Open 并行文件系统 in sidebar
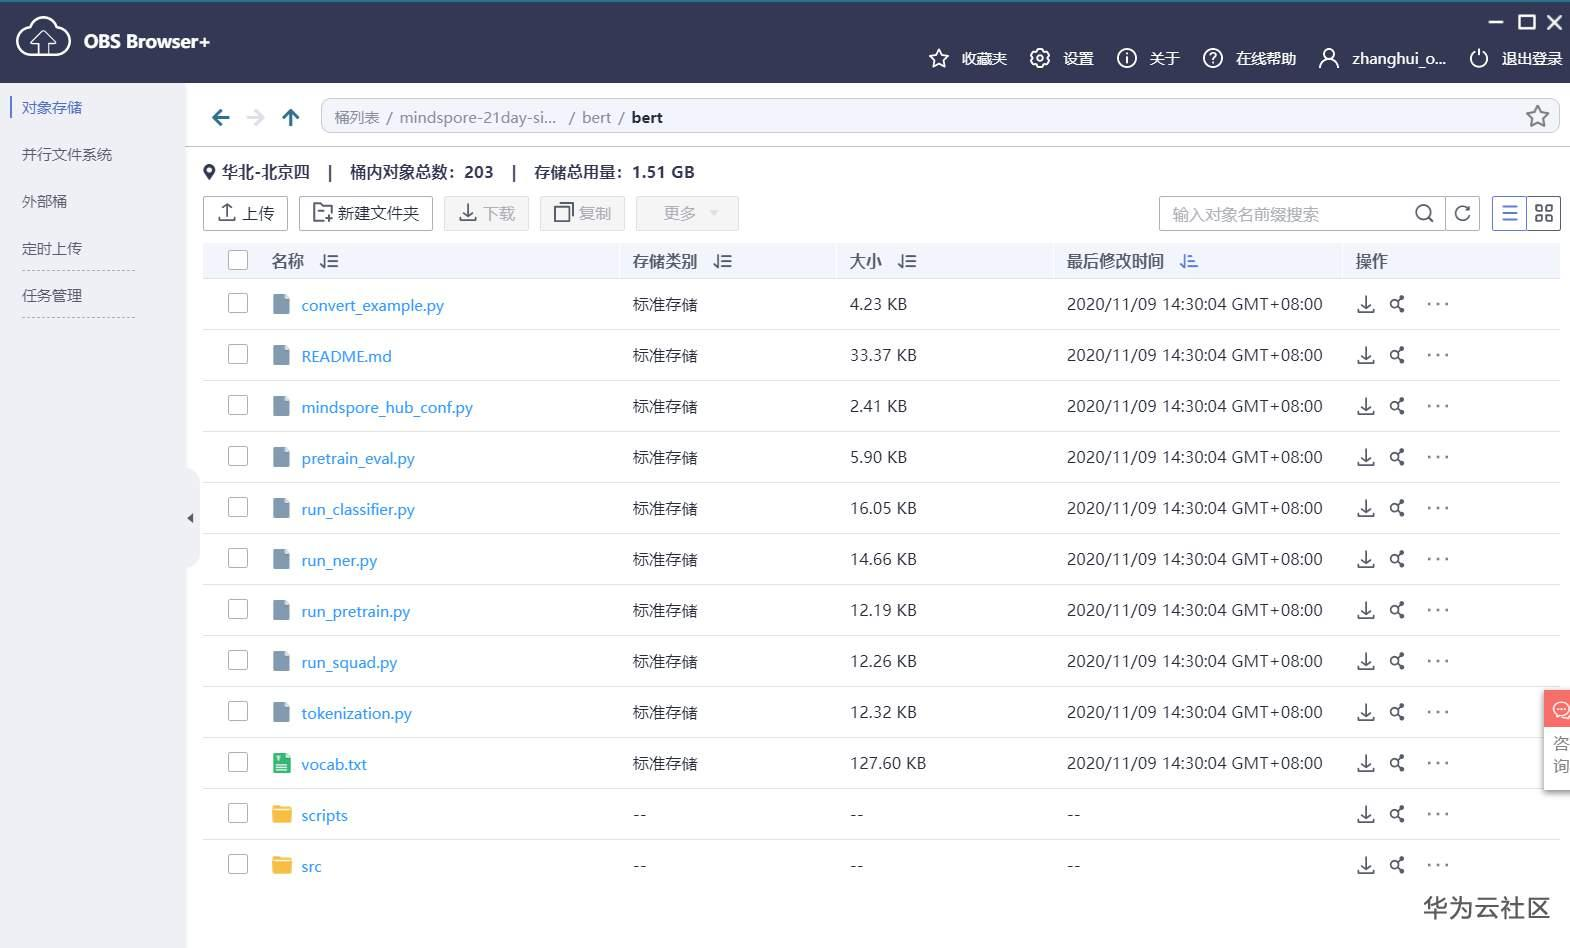 67,154
